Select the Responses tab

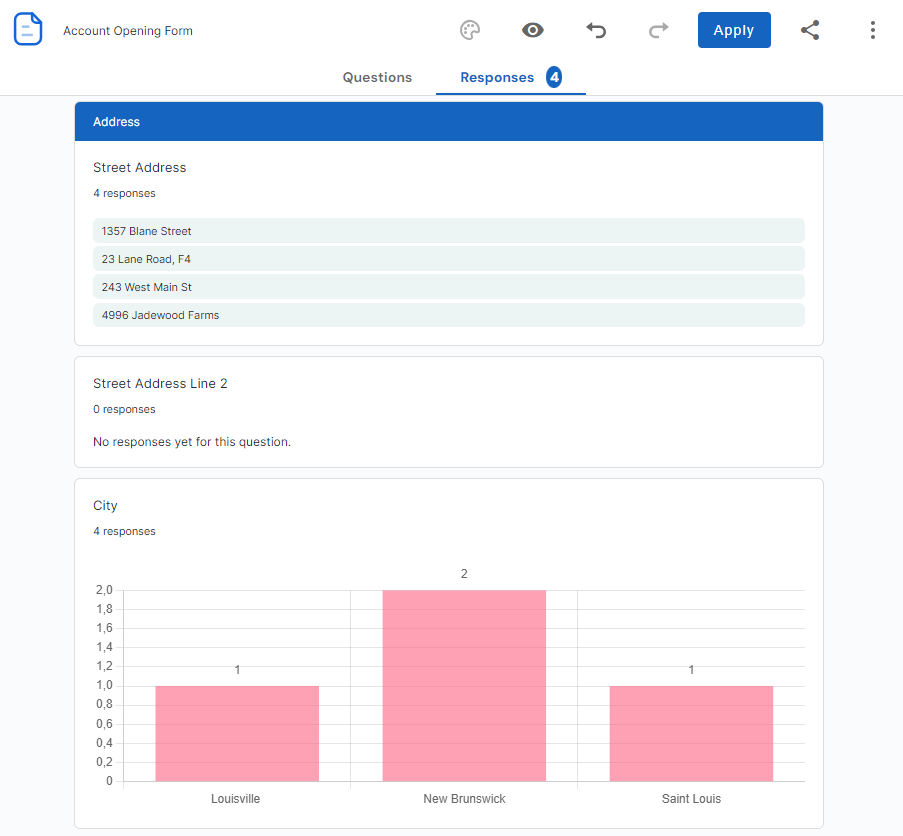[x=497, y=77]
